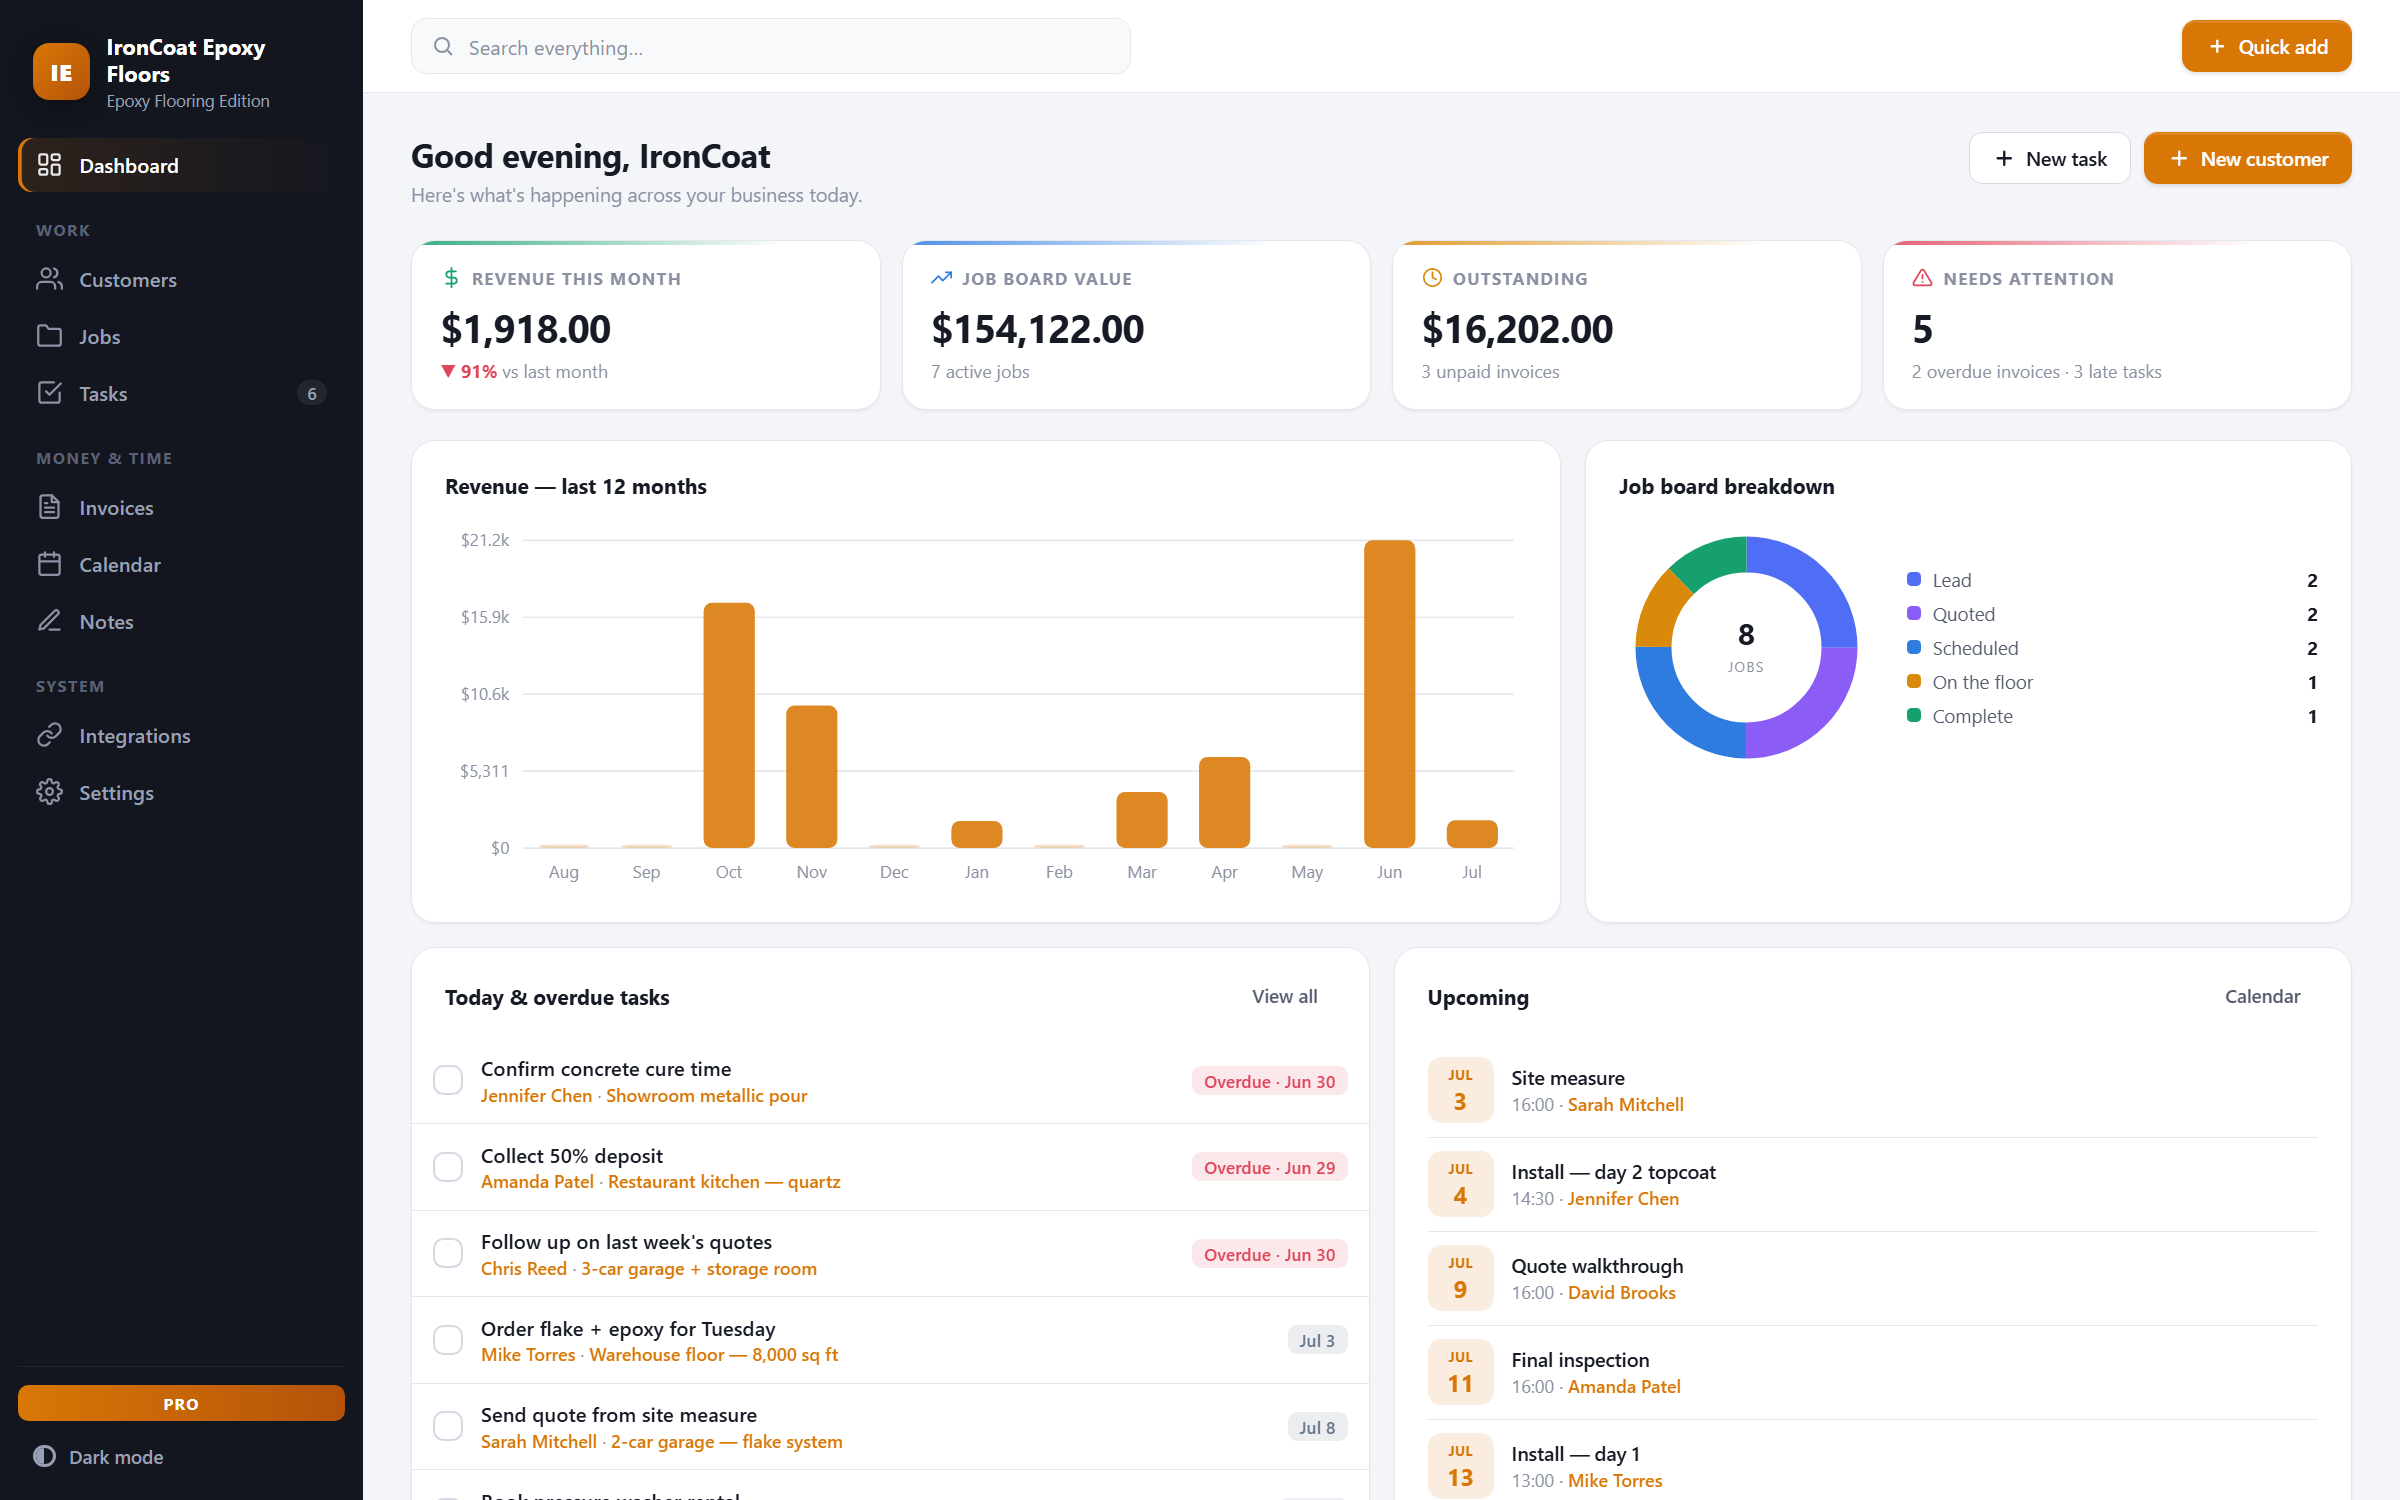Click the Calendar icon in sidebar
2400x1500 pixels.
click(x=49, y=564)
